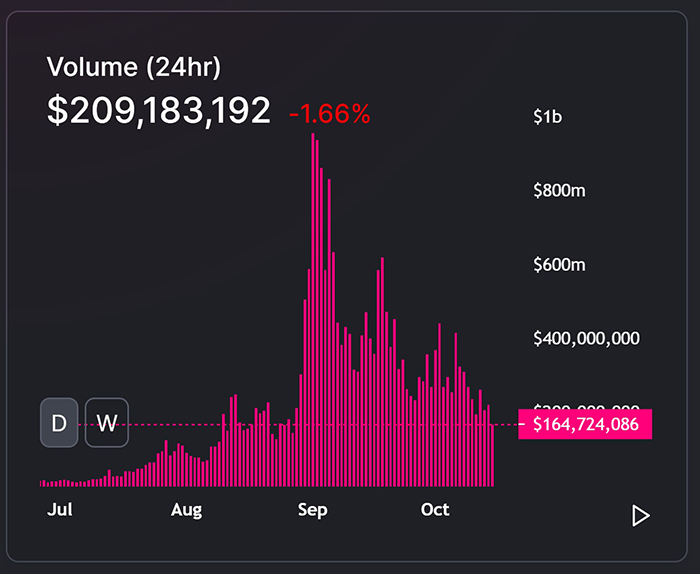Select the D daily interval toggle
This screenshot has width=700, height=574.
click(x=59, y=423)
